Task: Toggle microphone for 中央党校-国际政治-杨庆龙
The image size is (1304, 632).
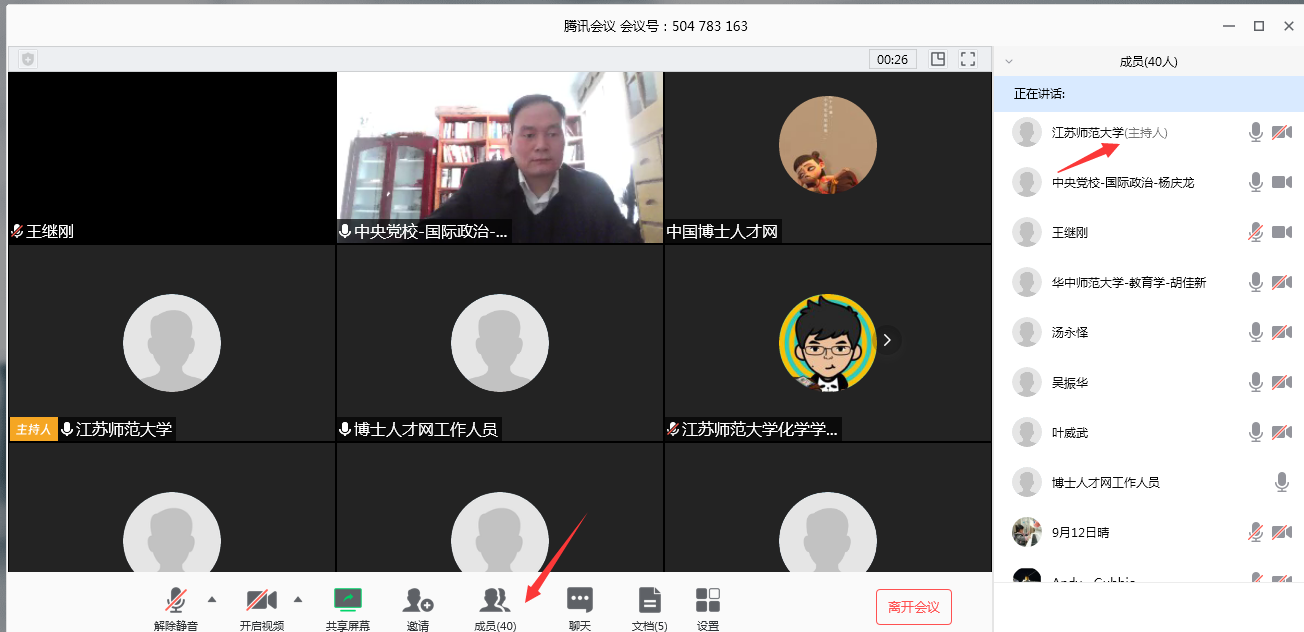Action: coord(1255,182)
